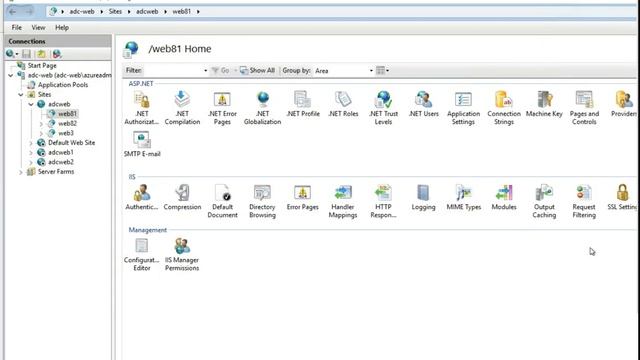Viewport: 640px width, 360px height.
Task: Open .NET Trust Levels feature
Action: pyautogui.click(x=383, y=108)
